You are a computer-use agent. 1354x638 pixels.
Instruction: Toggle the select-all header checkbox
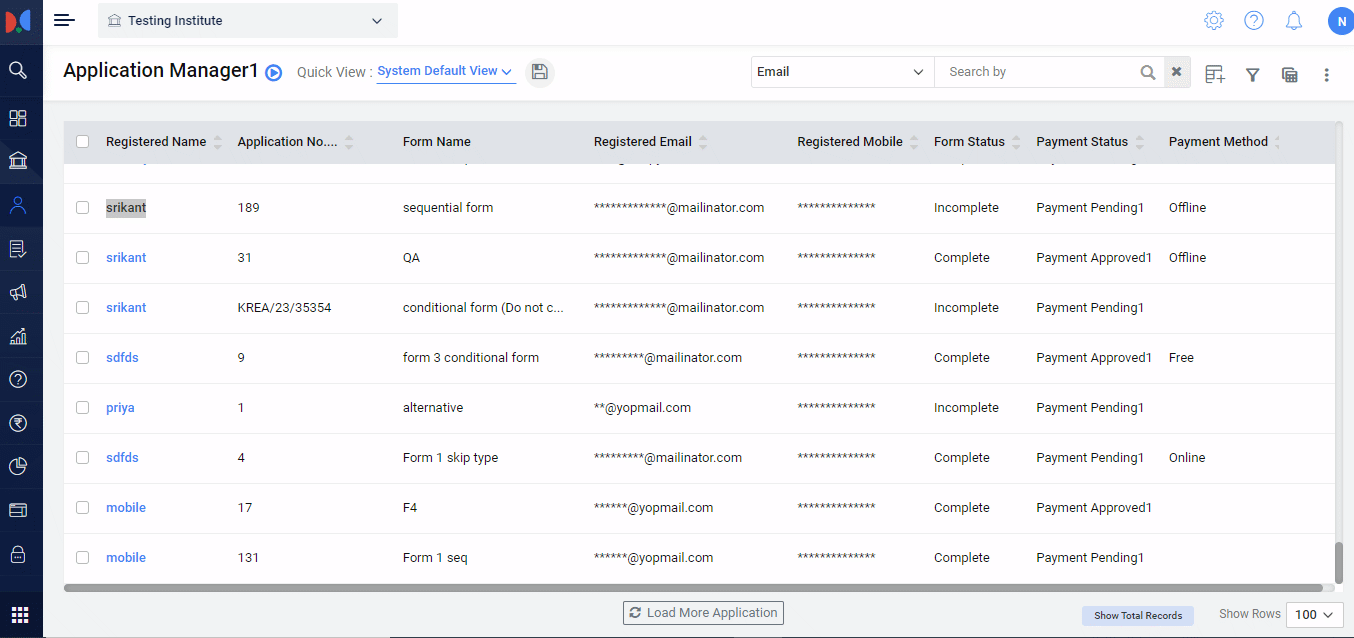point(83,142)
